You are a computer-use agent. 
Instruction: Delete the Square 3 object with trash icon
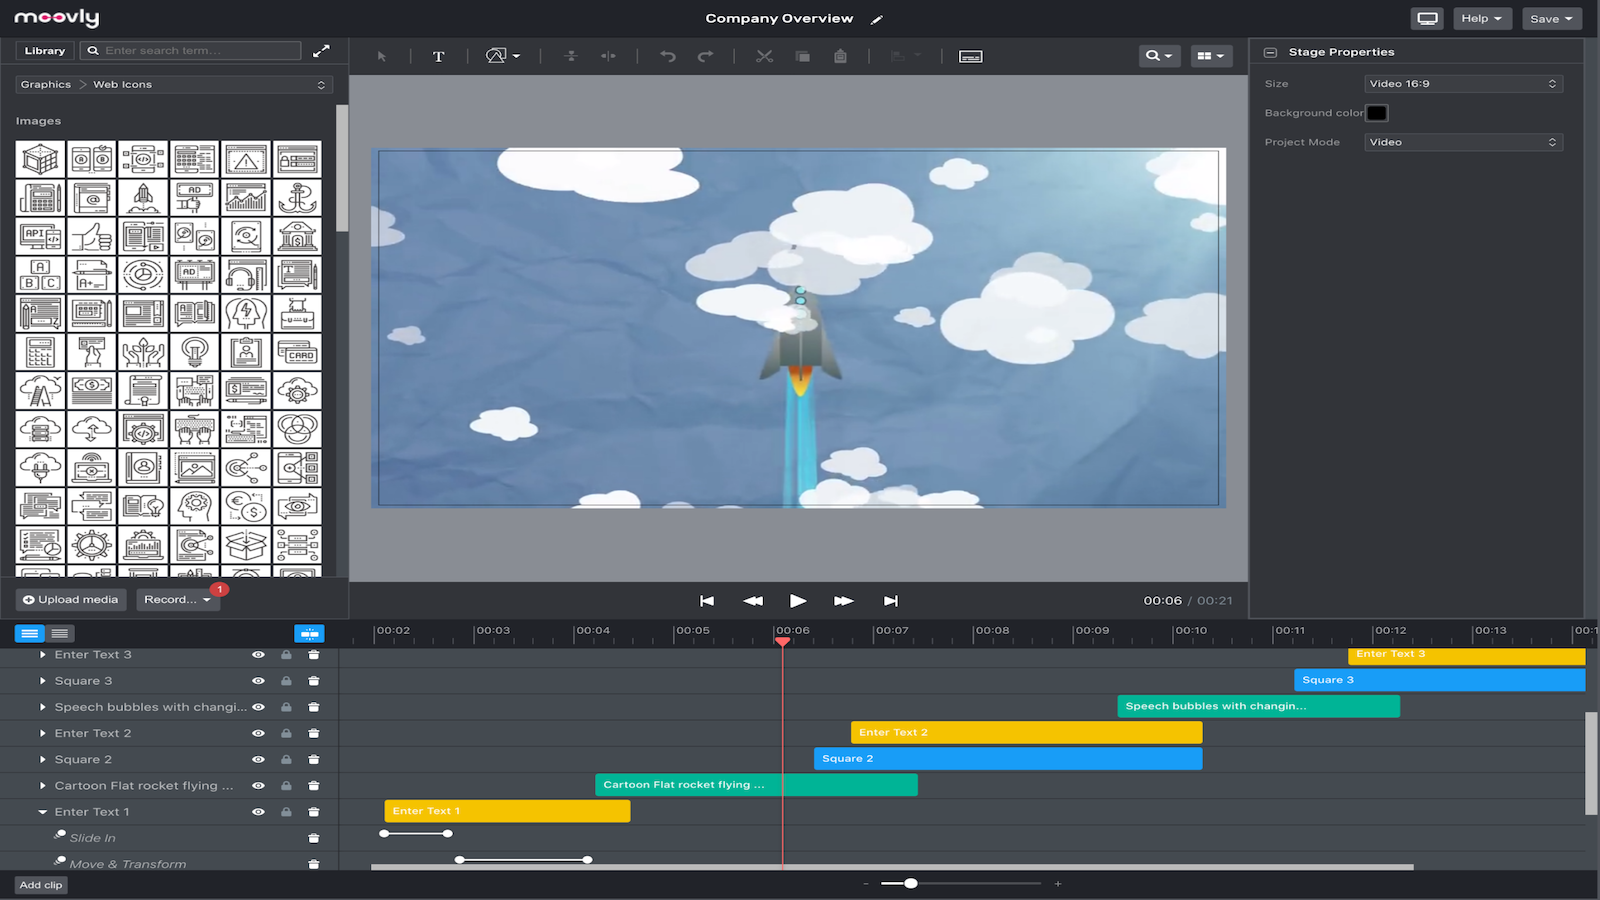click(313, 680)
